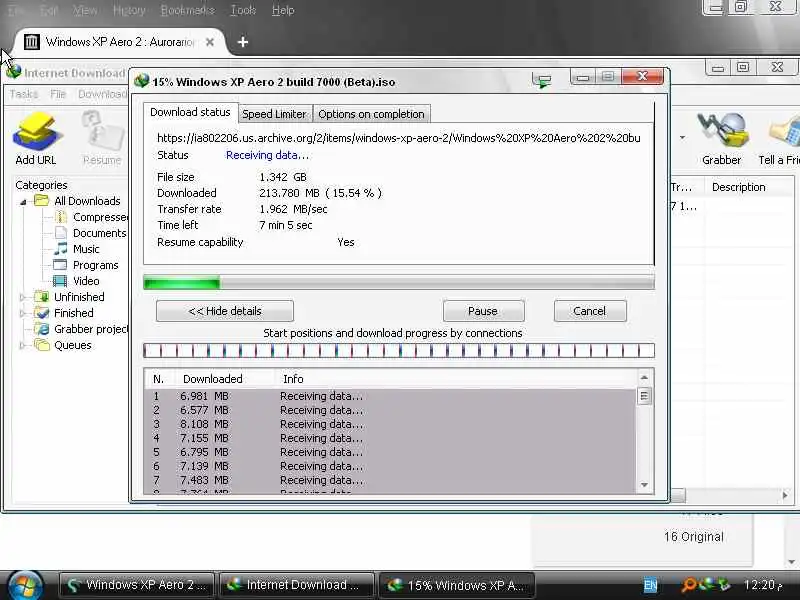The image size is (800, 600).
Task: Click the connections list scroll up arrow
Action: pyautogui.click(x=644, y=378)
